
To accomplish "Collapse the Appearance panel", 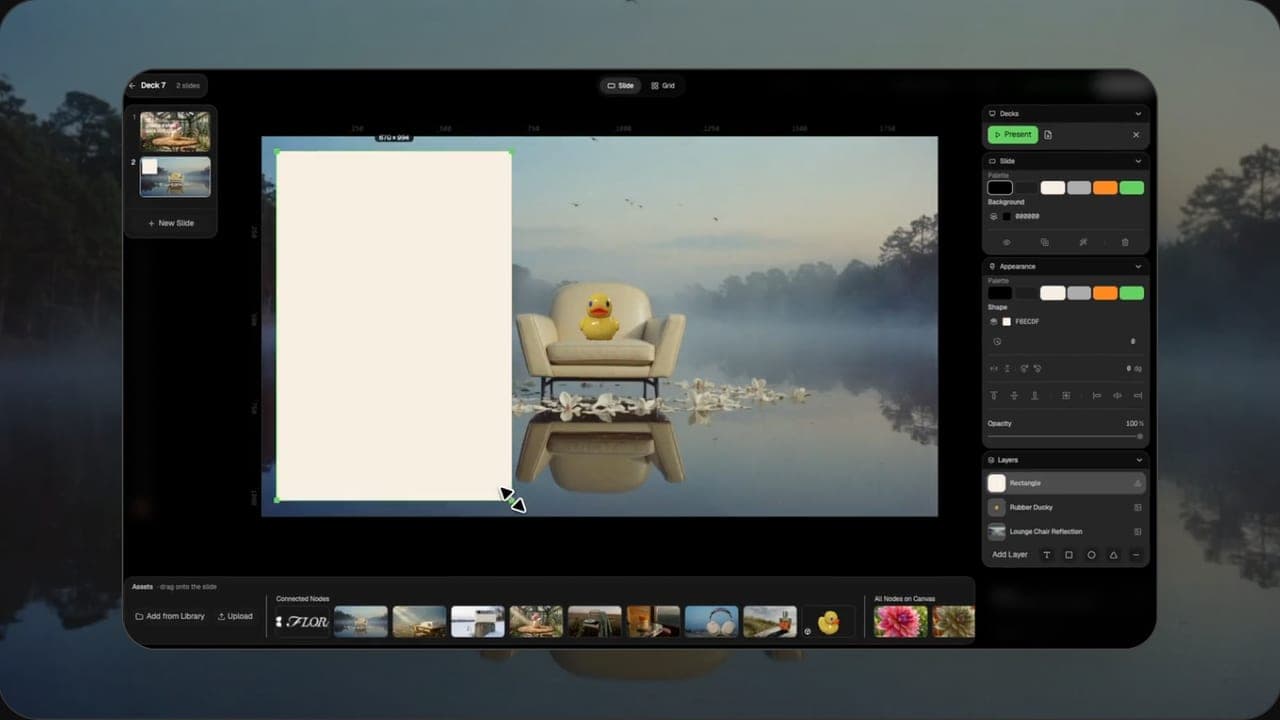I will coord(1138,267).
